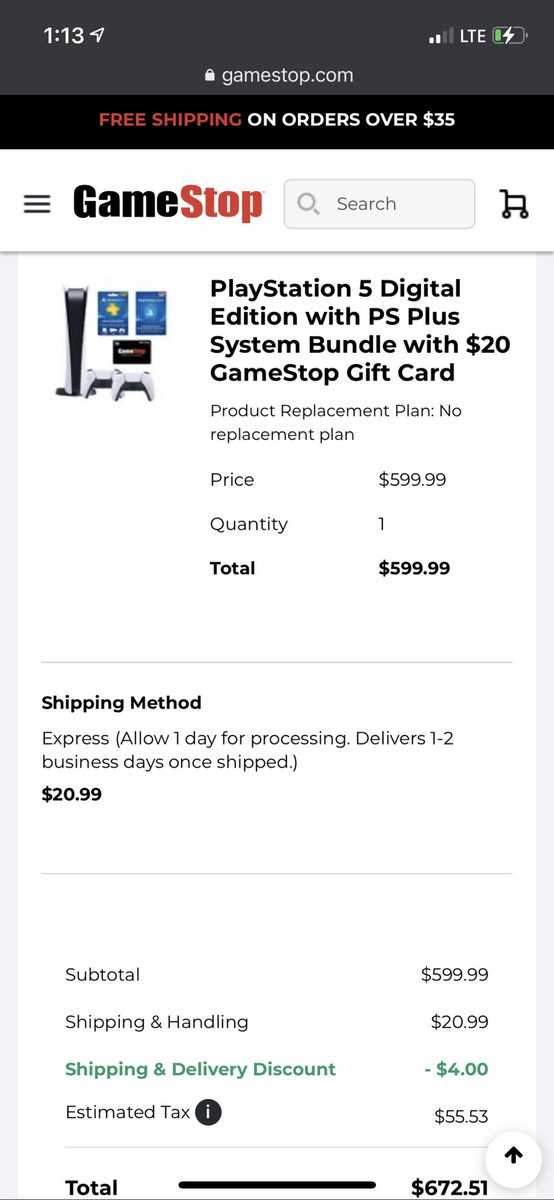Tap the iOS home indicator bar
The height and width of the screenshot is (1200, 554).
[277, 1186]
